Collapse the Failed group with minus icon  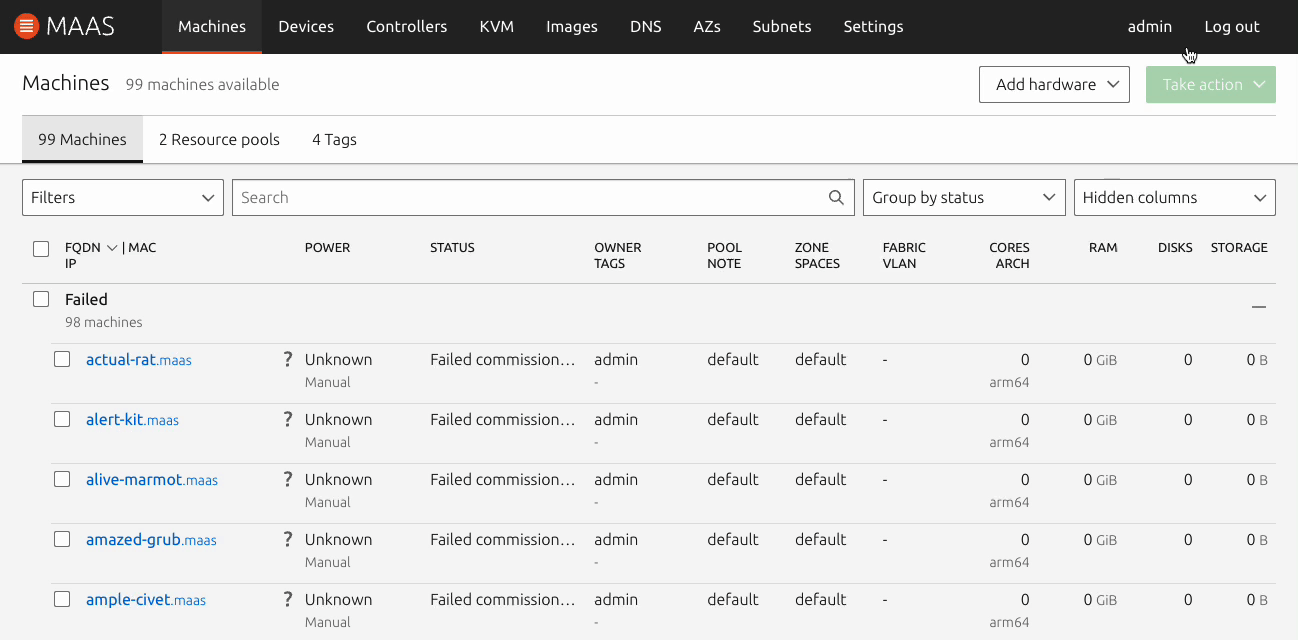coord(1259,307)
